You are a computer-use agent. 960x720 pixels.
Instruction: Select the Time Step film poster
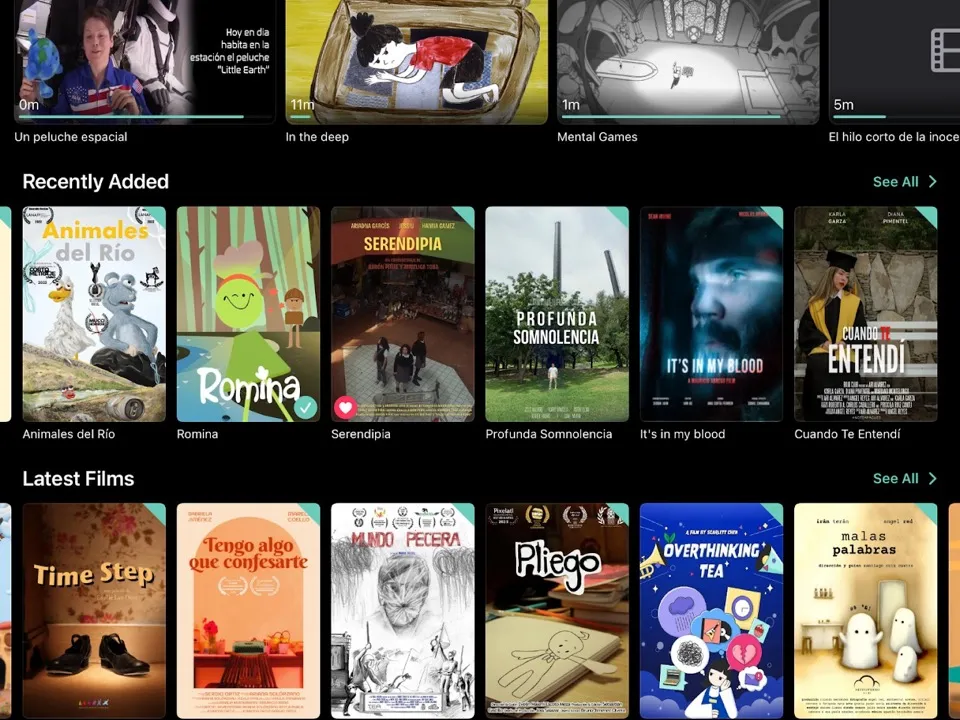point(94,611)
